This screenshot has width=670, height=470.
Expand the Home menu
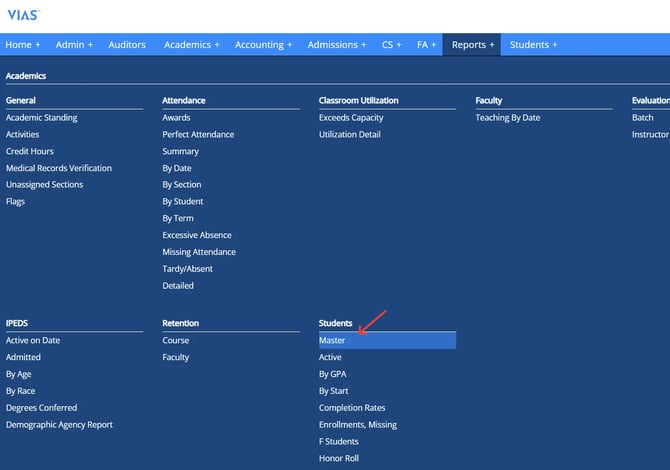click(22, 45)
